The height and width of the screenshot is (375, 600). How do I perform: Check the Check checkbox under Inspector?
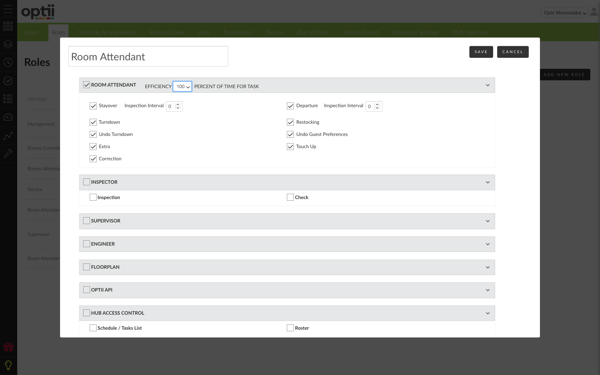tap(290, 197)
